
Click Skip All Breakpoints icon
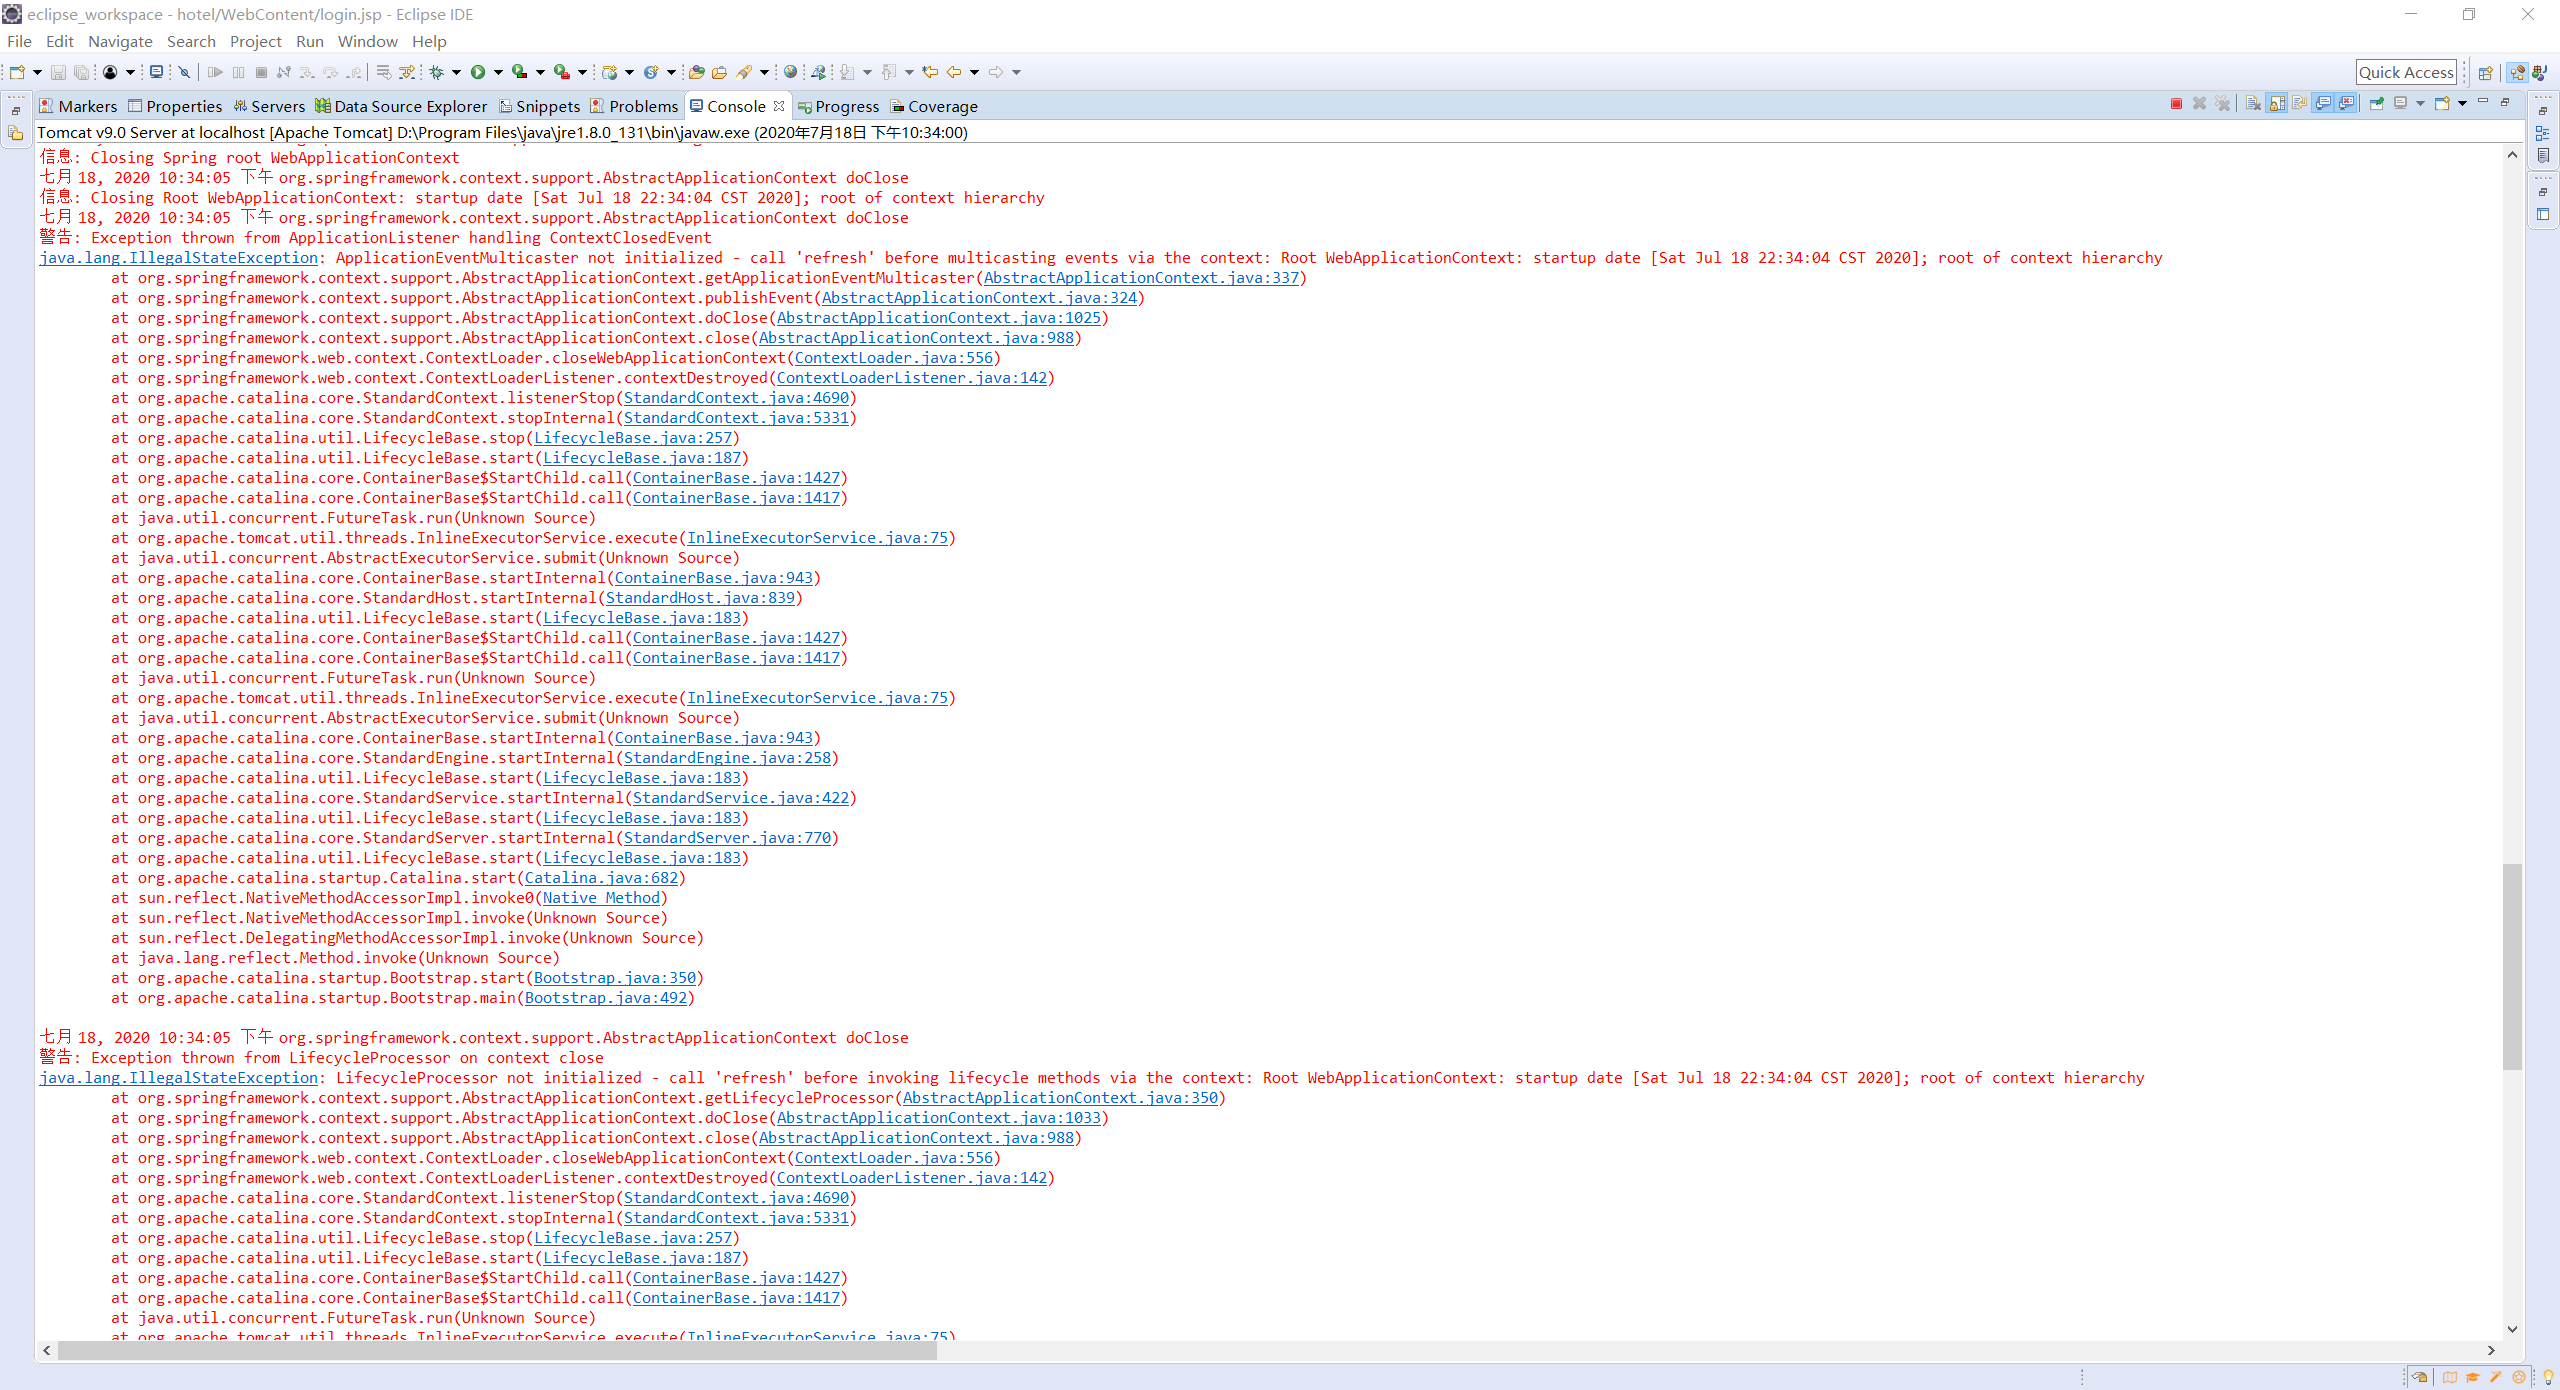tap(184, 72)
